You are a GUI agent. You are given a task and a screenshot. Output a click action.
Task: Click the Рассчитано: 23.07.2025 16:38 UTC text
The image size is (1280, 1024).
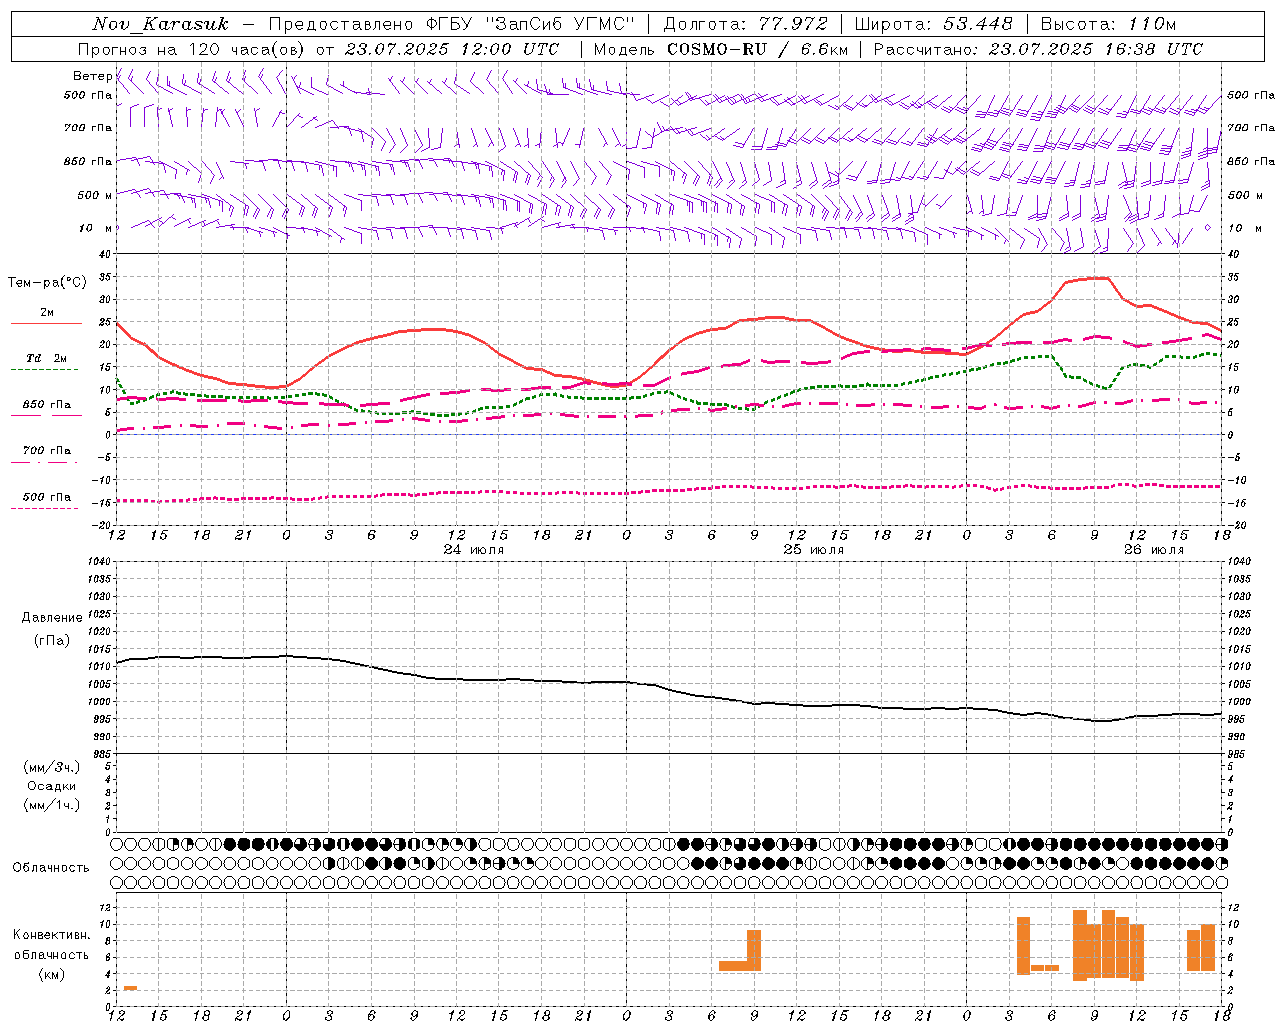pos(1038,49)
